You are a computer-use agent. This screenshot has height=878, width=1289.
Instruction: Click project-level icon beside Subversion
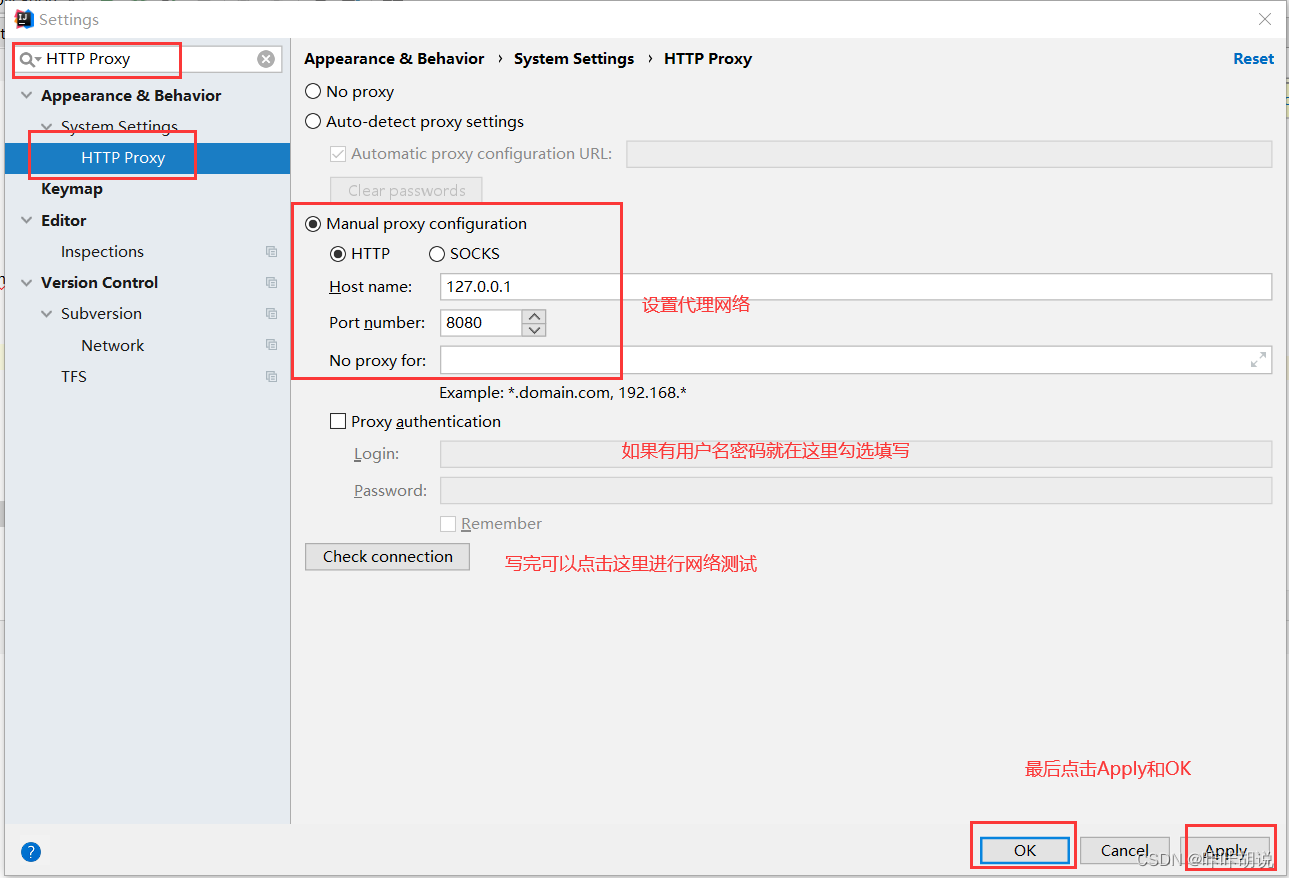click(x=271, y=313)
